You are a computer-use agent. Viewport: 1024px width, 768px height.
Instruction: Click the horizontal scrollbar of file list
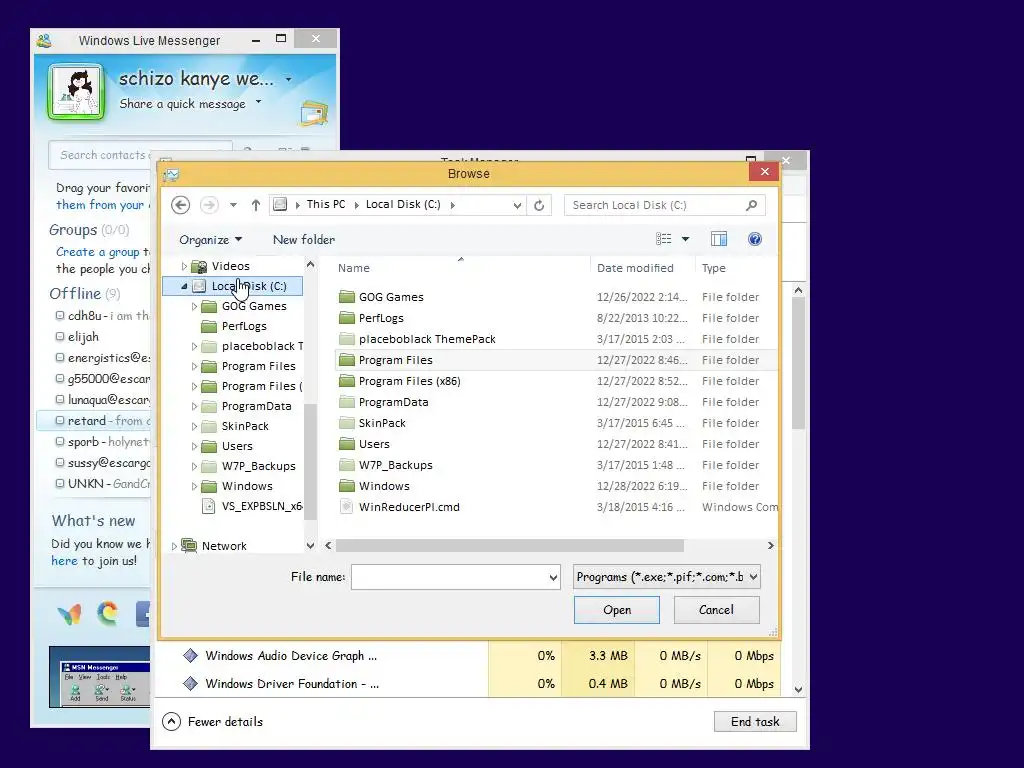click(509, 545)
